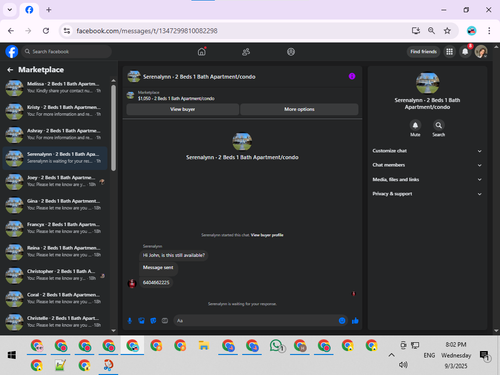Expand the Chat members section
Screen dimensions: 500x375
click(427, 165)
